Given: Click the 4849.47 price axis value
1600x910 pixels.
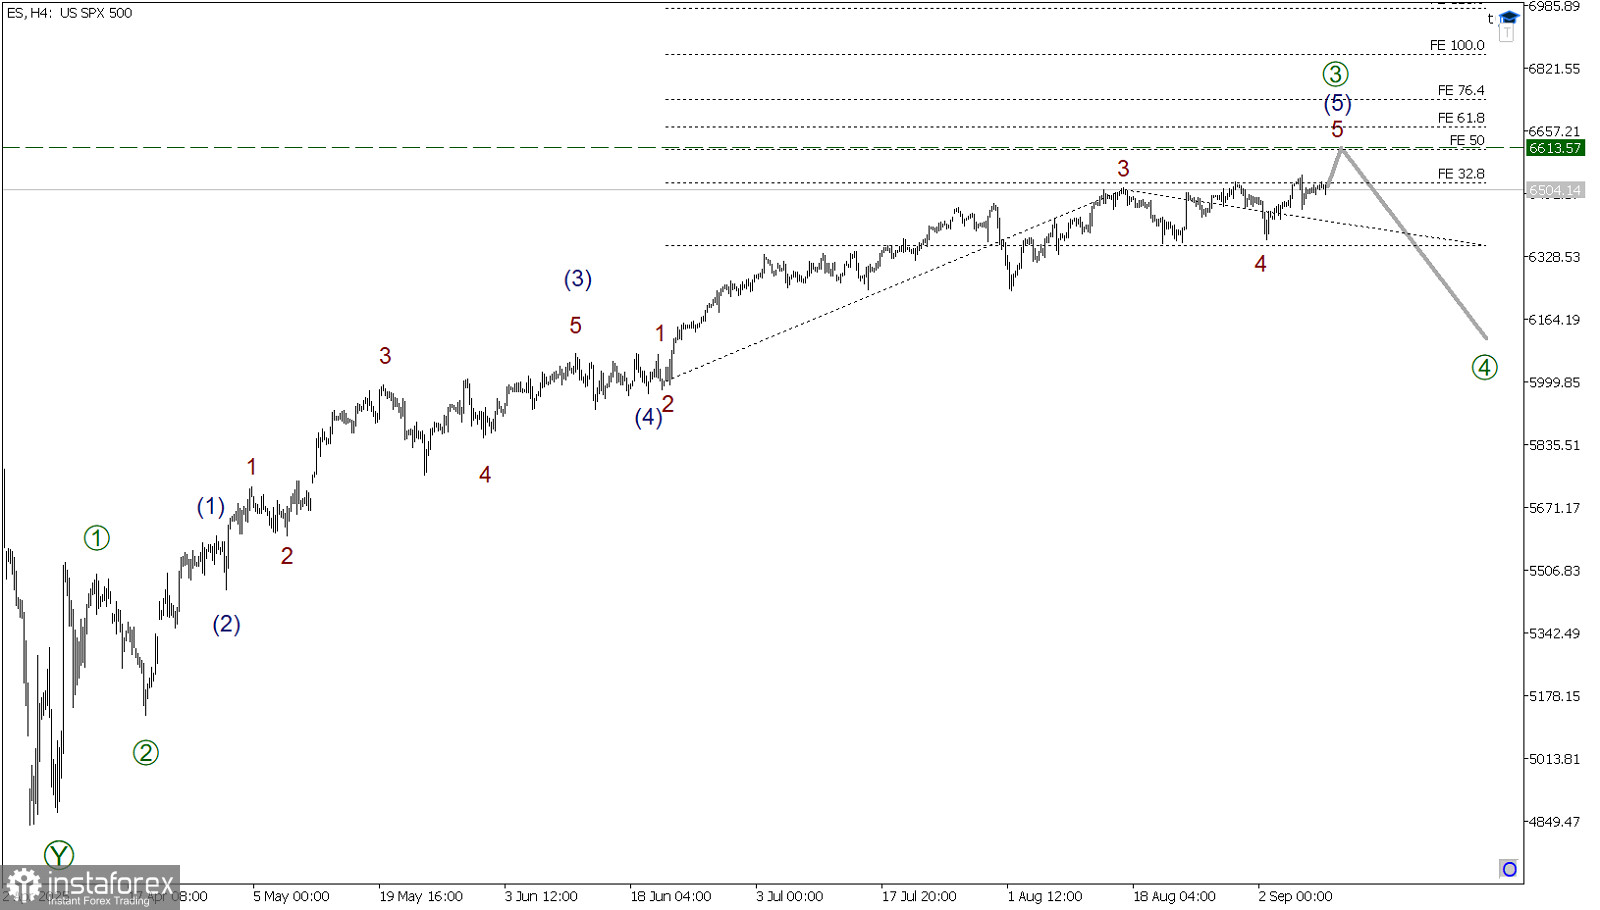Looking at the screenshot, I should (x=1554, y=821).
